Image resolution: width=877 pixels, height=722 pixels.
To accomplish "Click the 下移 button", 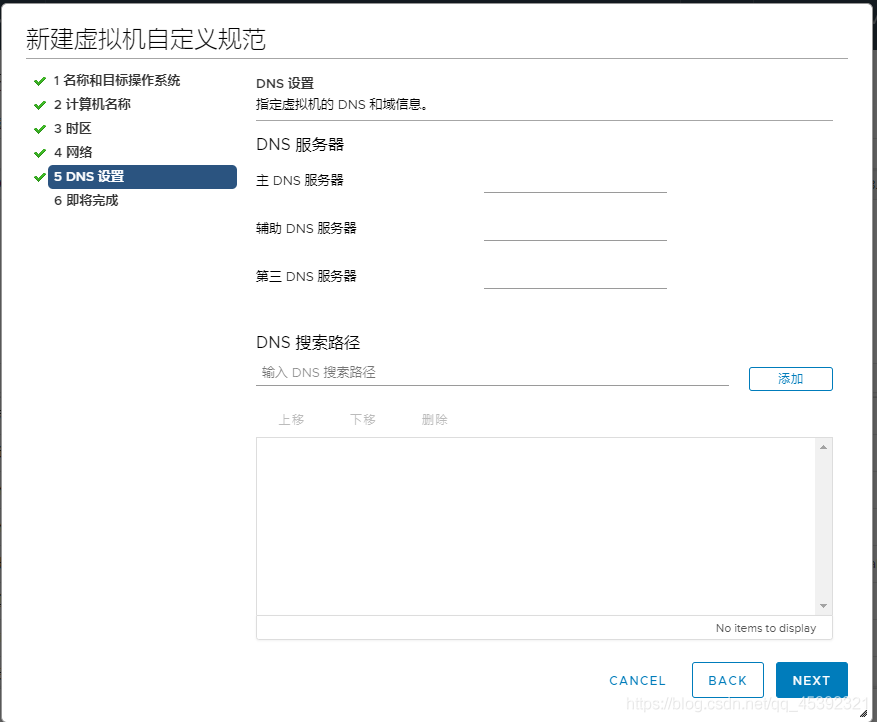I will [363, 420].
